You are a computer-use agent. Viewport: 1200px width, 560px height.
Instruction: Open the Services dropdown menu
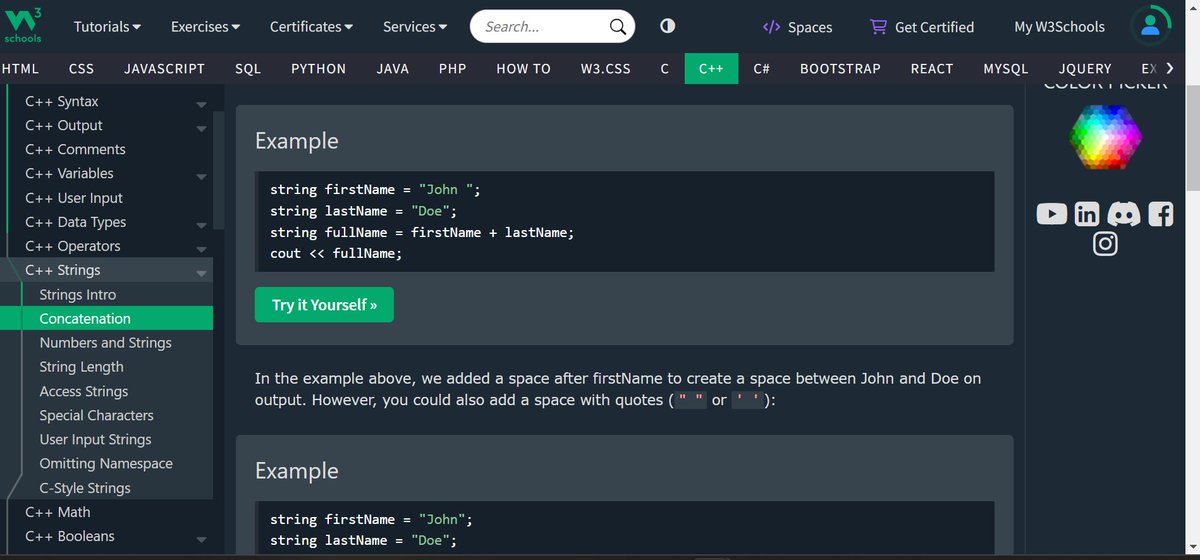tap(415, 26)
